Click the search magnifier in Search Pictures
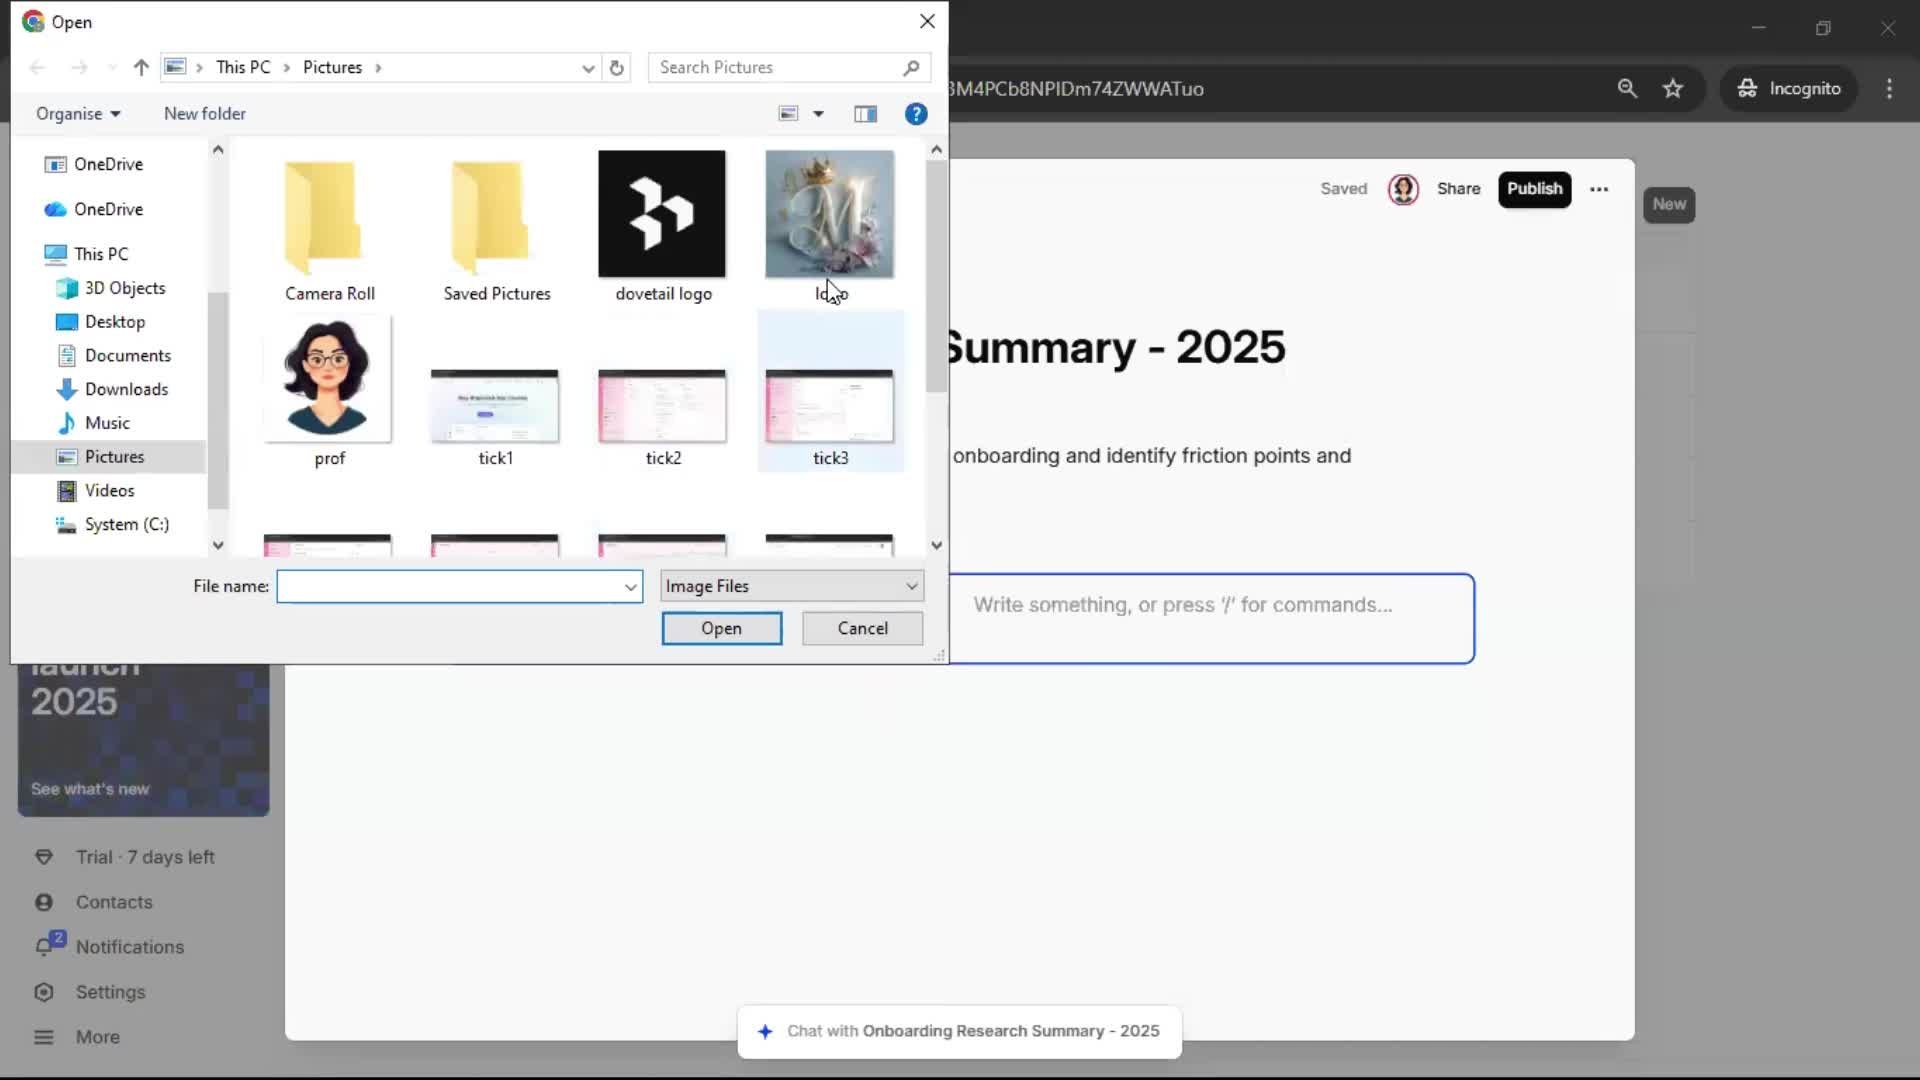Viewport: 1920px width, 1080px height. click(x=910, y=68)
